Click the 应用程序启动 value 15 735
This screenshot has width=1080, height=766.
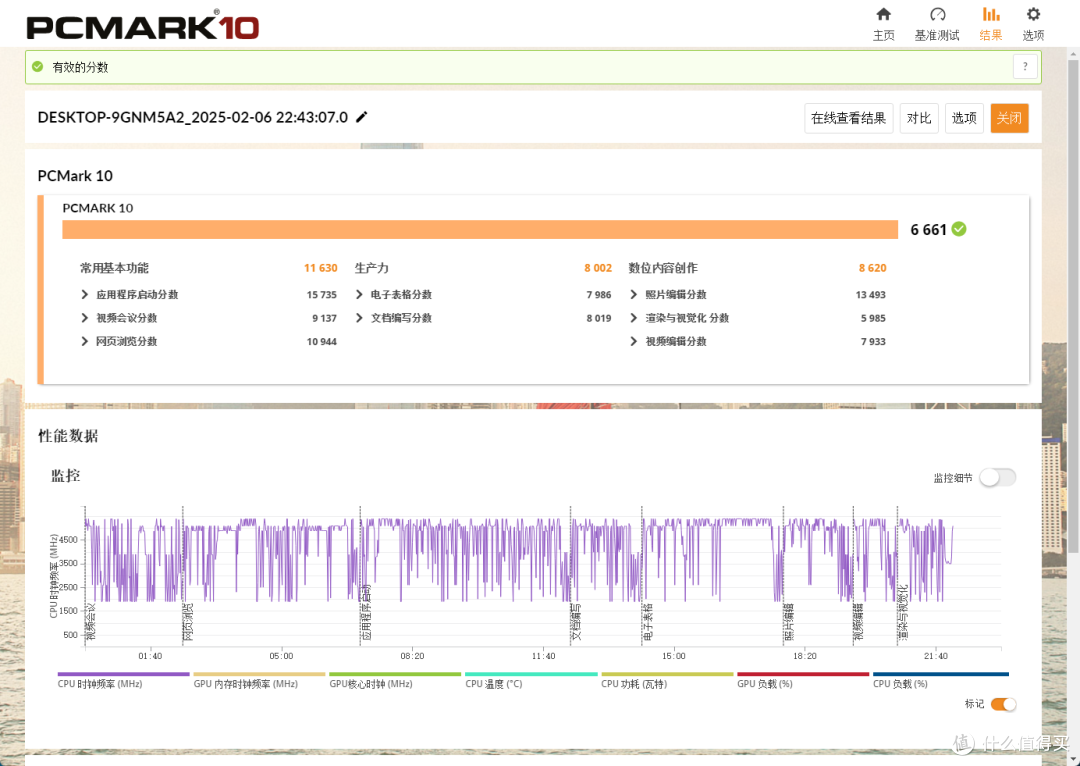coord(322,295)
